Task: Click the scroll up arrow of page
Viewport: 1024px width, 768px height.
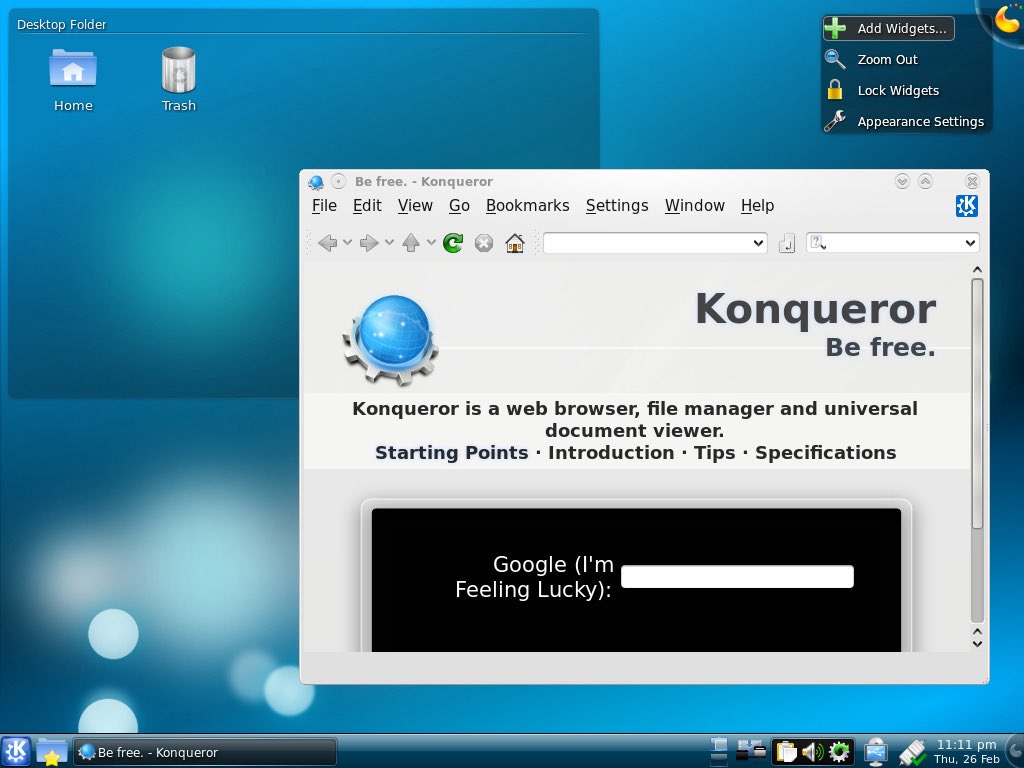Action: (977, 270)
